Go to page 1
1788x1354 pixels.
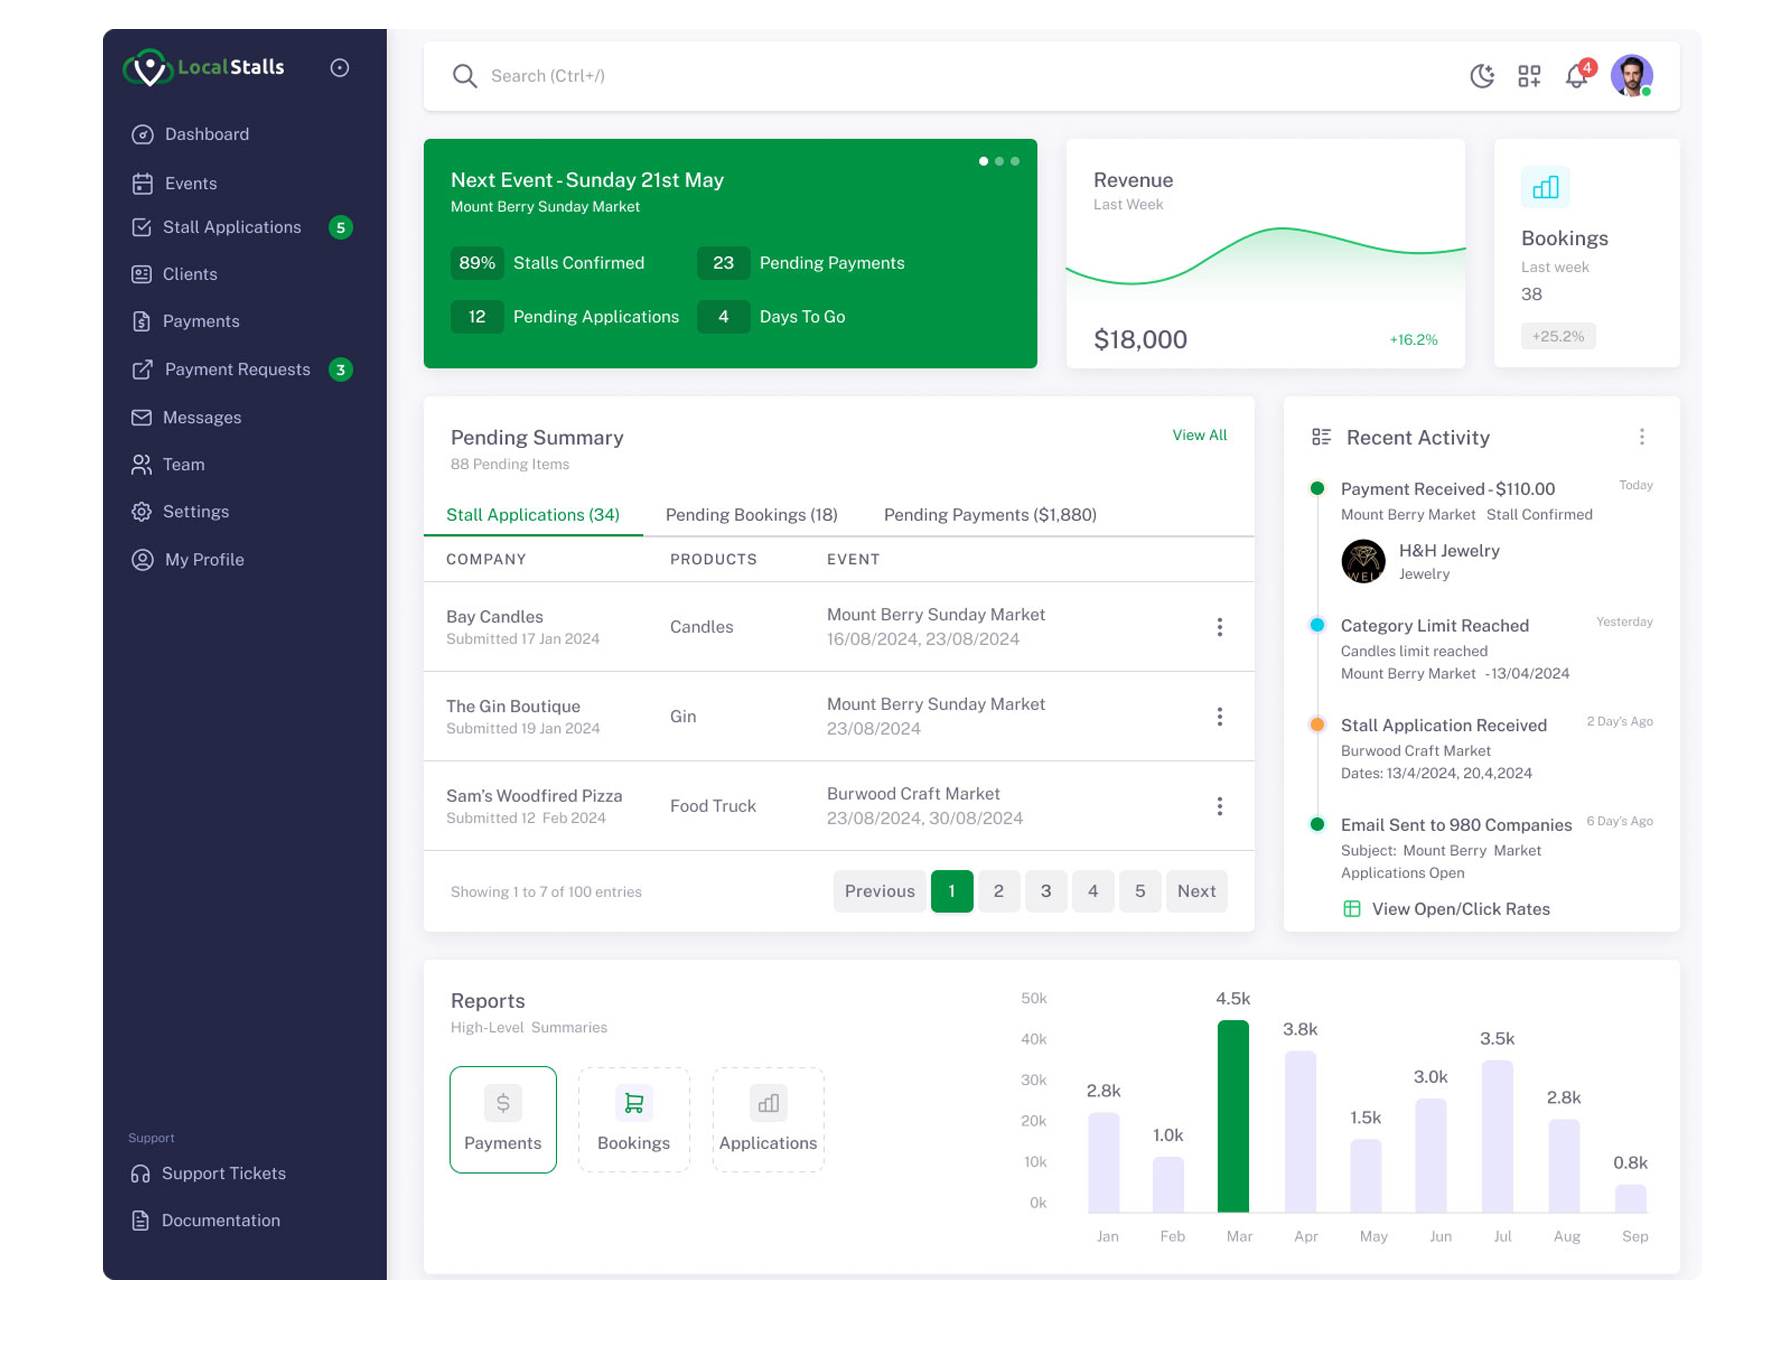[x=952, y=891]
